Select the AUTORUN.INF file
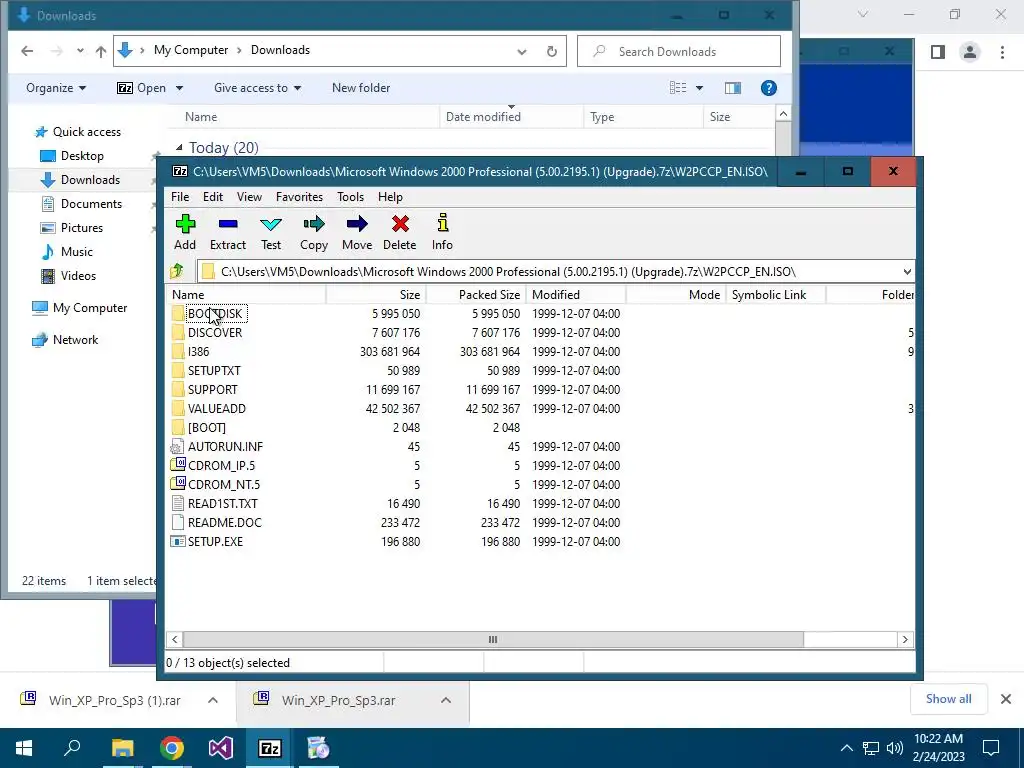This screenshot has width=1024, height=768. 225,446
